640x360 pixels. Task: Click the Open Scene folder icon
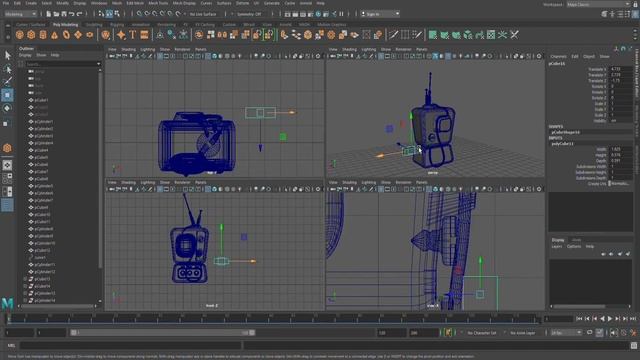[x=56, y=14]
